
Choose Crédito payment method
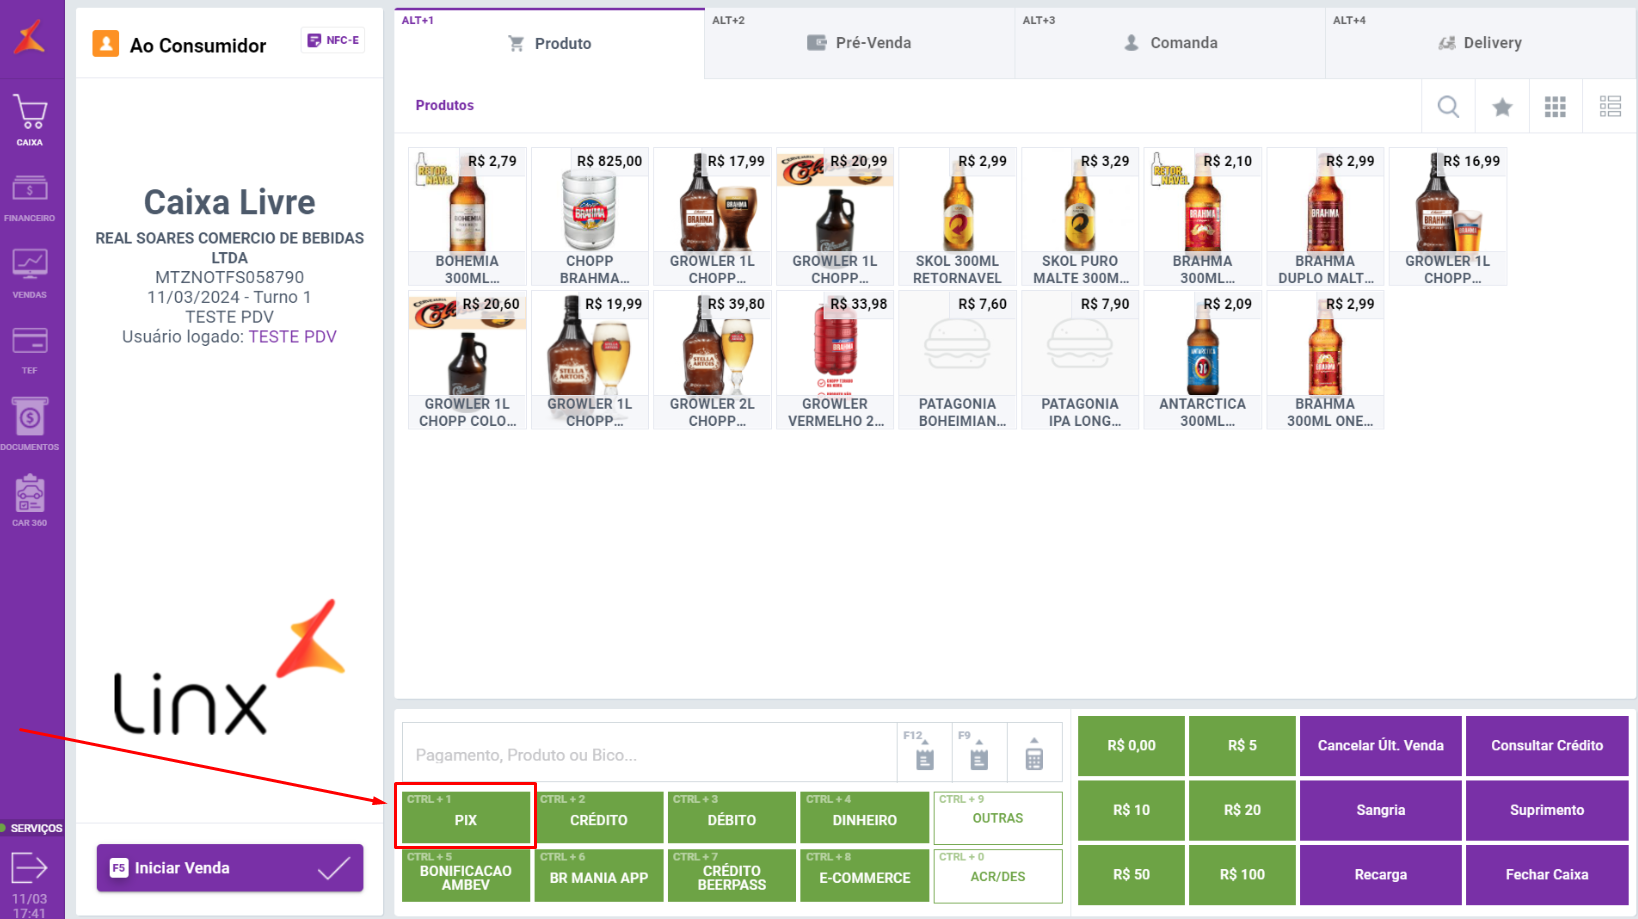[x=599, y=817]
